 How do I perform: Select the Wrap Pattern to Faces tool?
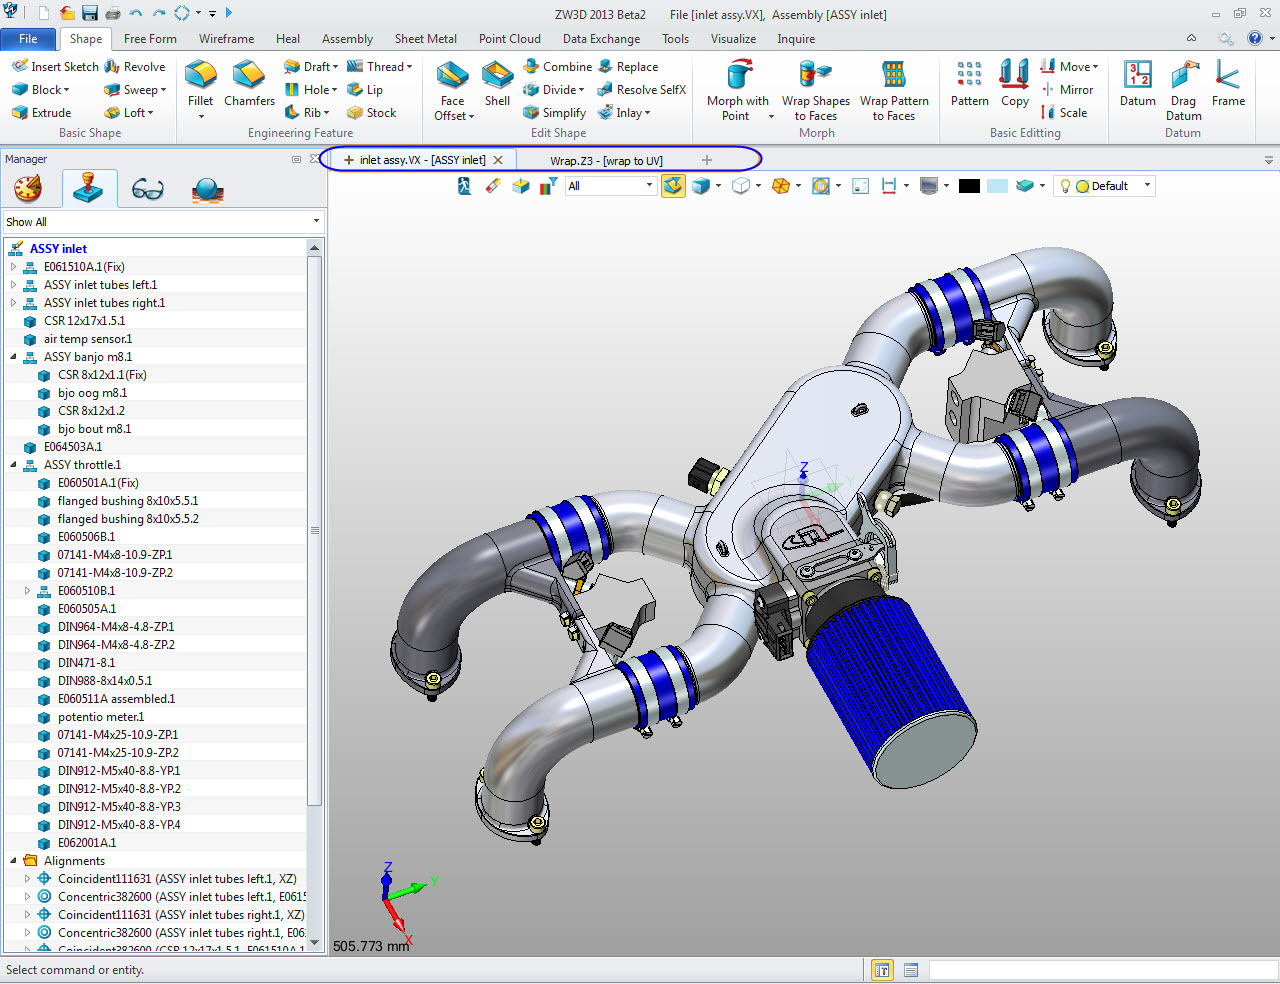pyautogui.click(x=894, y=76)
